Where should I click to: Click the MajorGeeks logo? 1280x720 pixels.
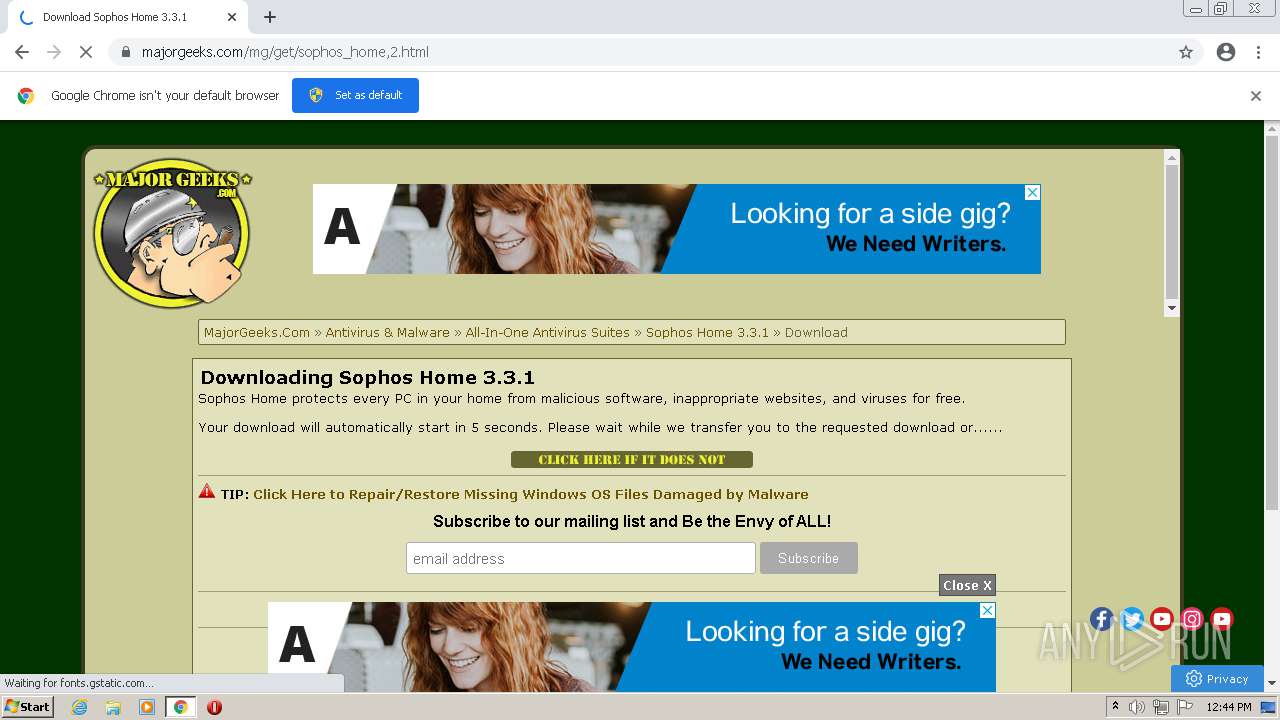(x=172, y=232)
